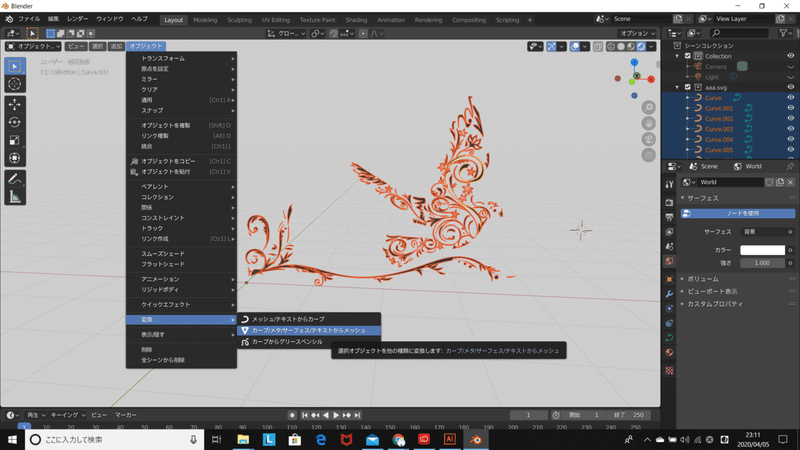The image size is (800, 450).
Task: Adjust the 強さ 1.000 value field
Action: click(x=762, y=263)
